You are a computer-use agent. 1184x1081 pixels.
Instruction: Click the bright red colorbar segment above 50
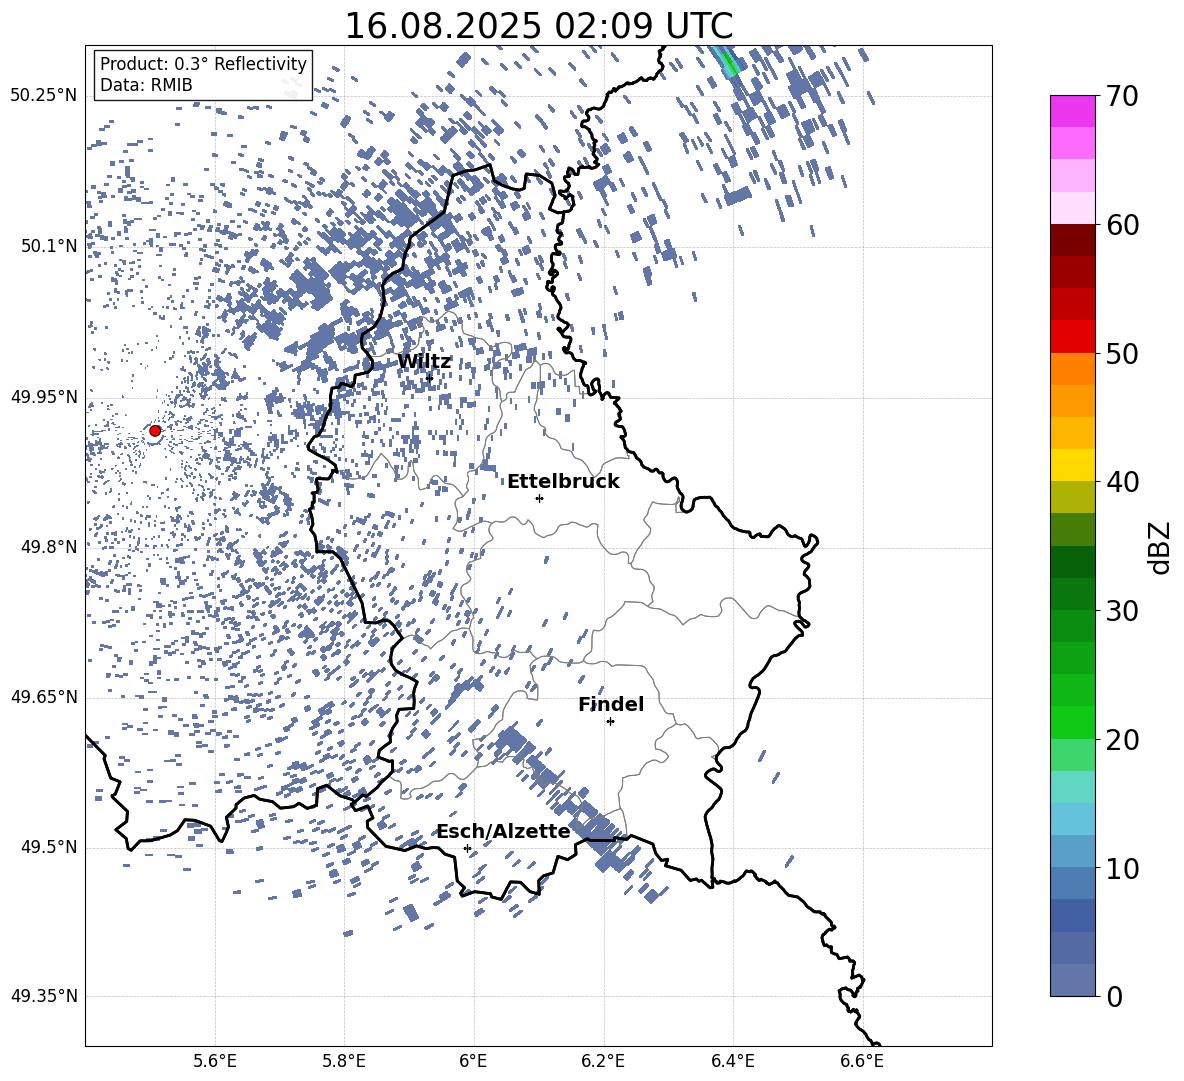[x=1073, y=337]
